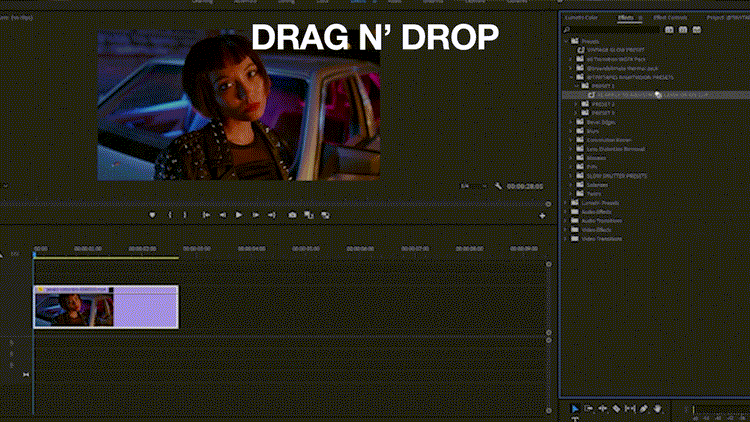Switch to the Project panel tab
Image resolution: width=750 pixels, height=422 pixels.
(x=728, y=18)
